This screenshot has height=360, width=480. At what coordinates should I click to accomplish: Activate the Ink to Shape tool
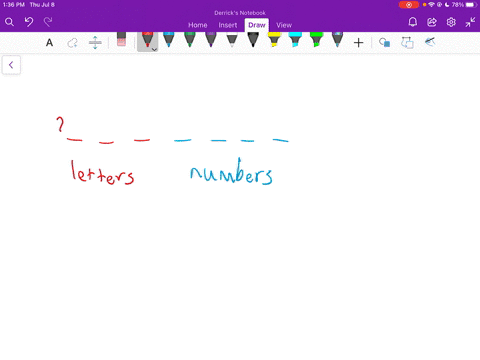point(407,43)
